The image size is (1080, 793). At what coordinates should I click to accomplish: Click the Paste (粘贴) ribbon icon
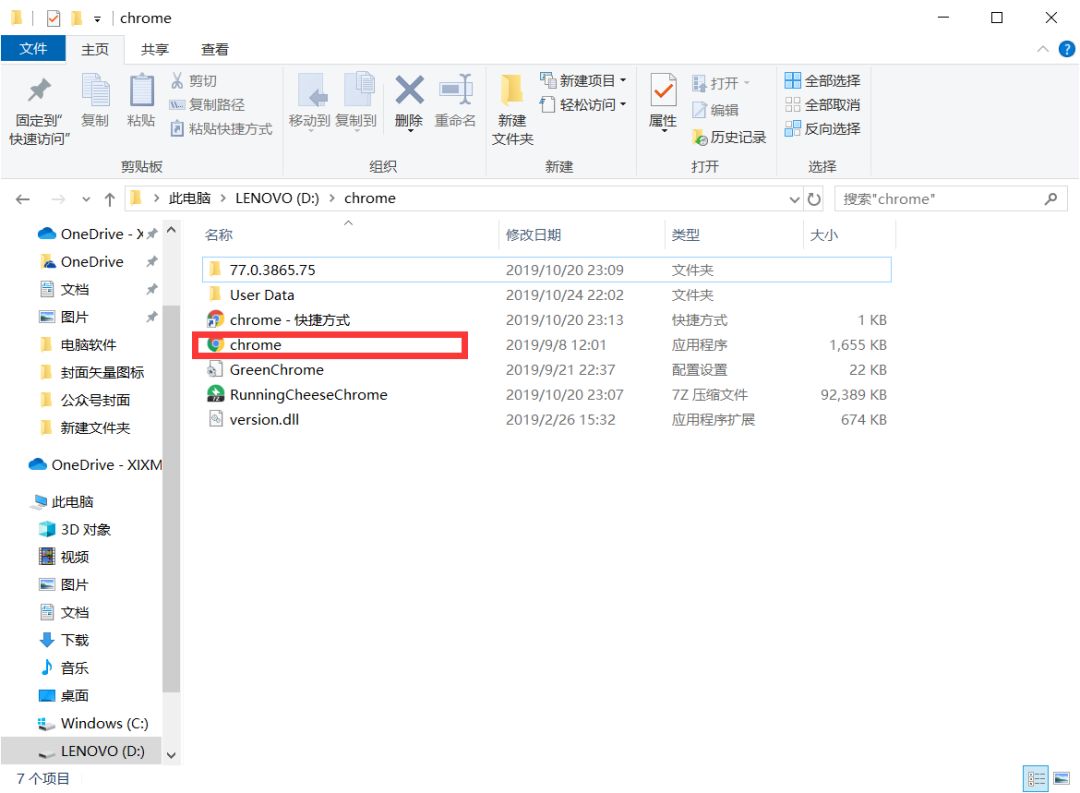[x=141, y=90]
